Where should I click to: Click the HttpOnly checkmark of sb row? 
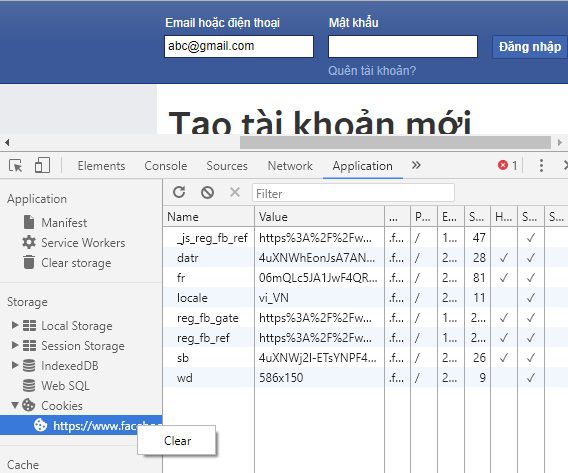[504, 358]
